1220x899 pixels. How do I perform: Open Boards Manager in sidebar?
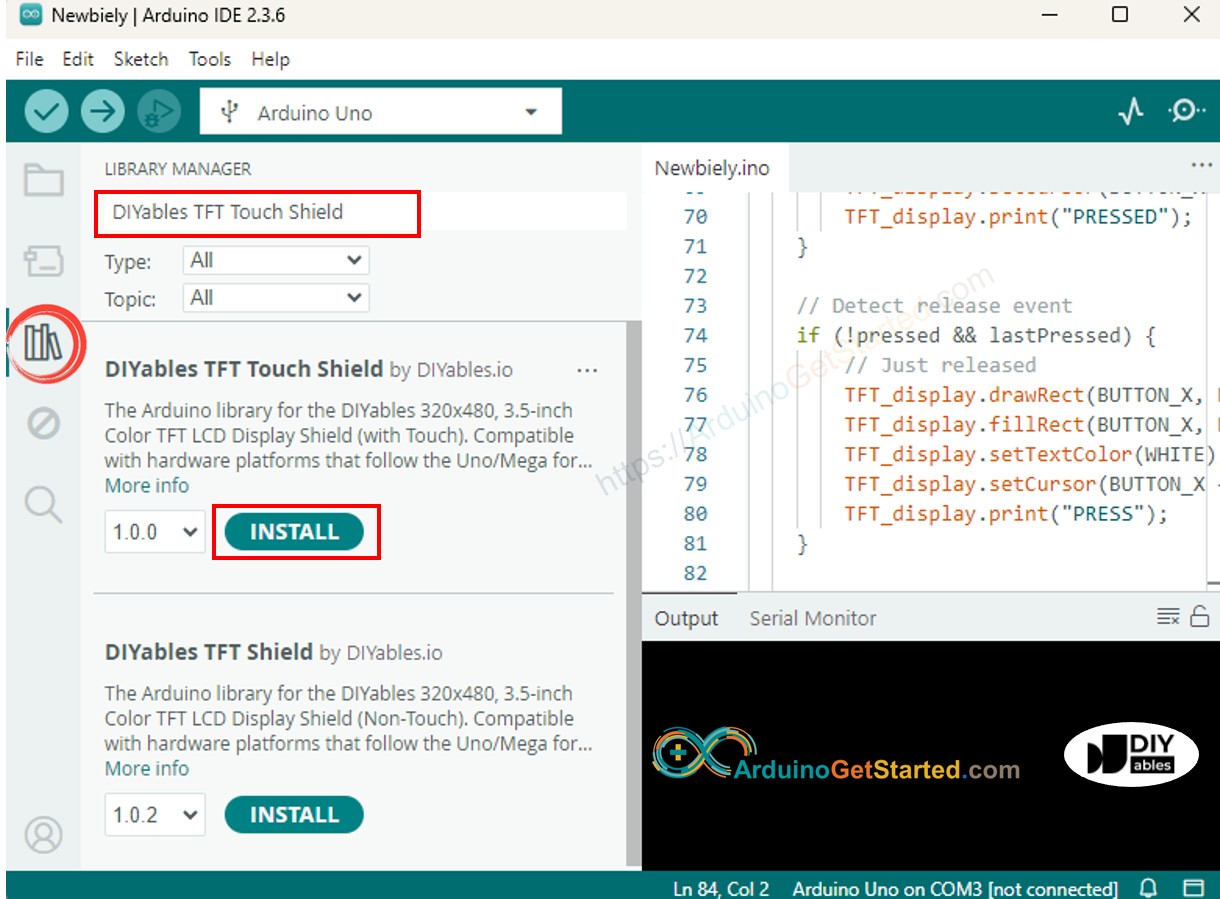(44, 262)
